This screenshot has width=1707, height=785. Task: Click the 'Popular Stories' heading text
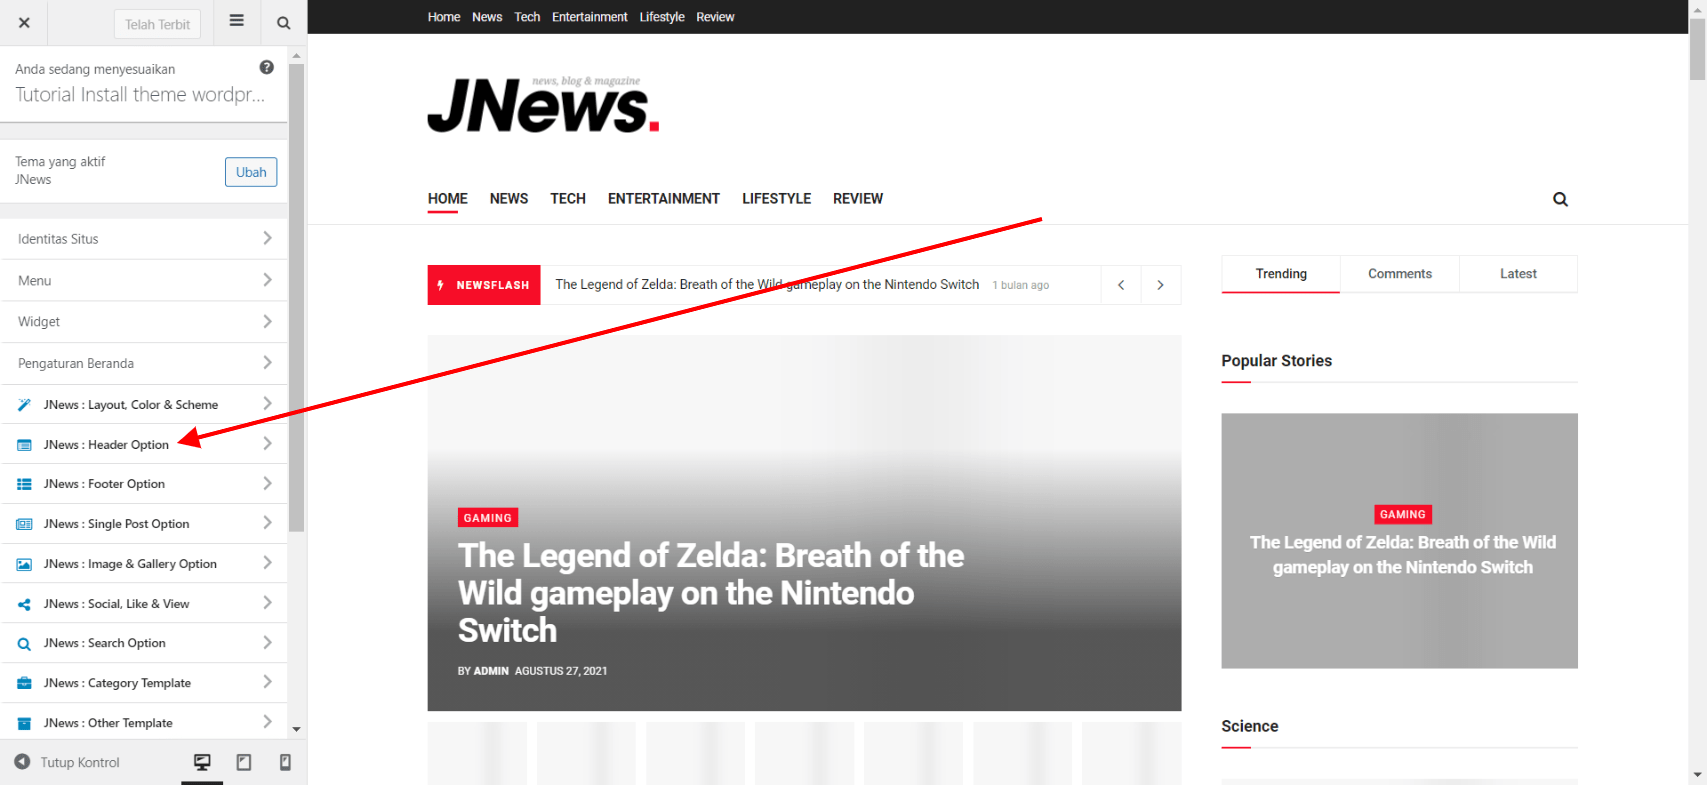(x=1276, y=361)
